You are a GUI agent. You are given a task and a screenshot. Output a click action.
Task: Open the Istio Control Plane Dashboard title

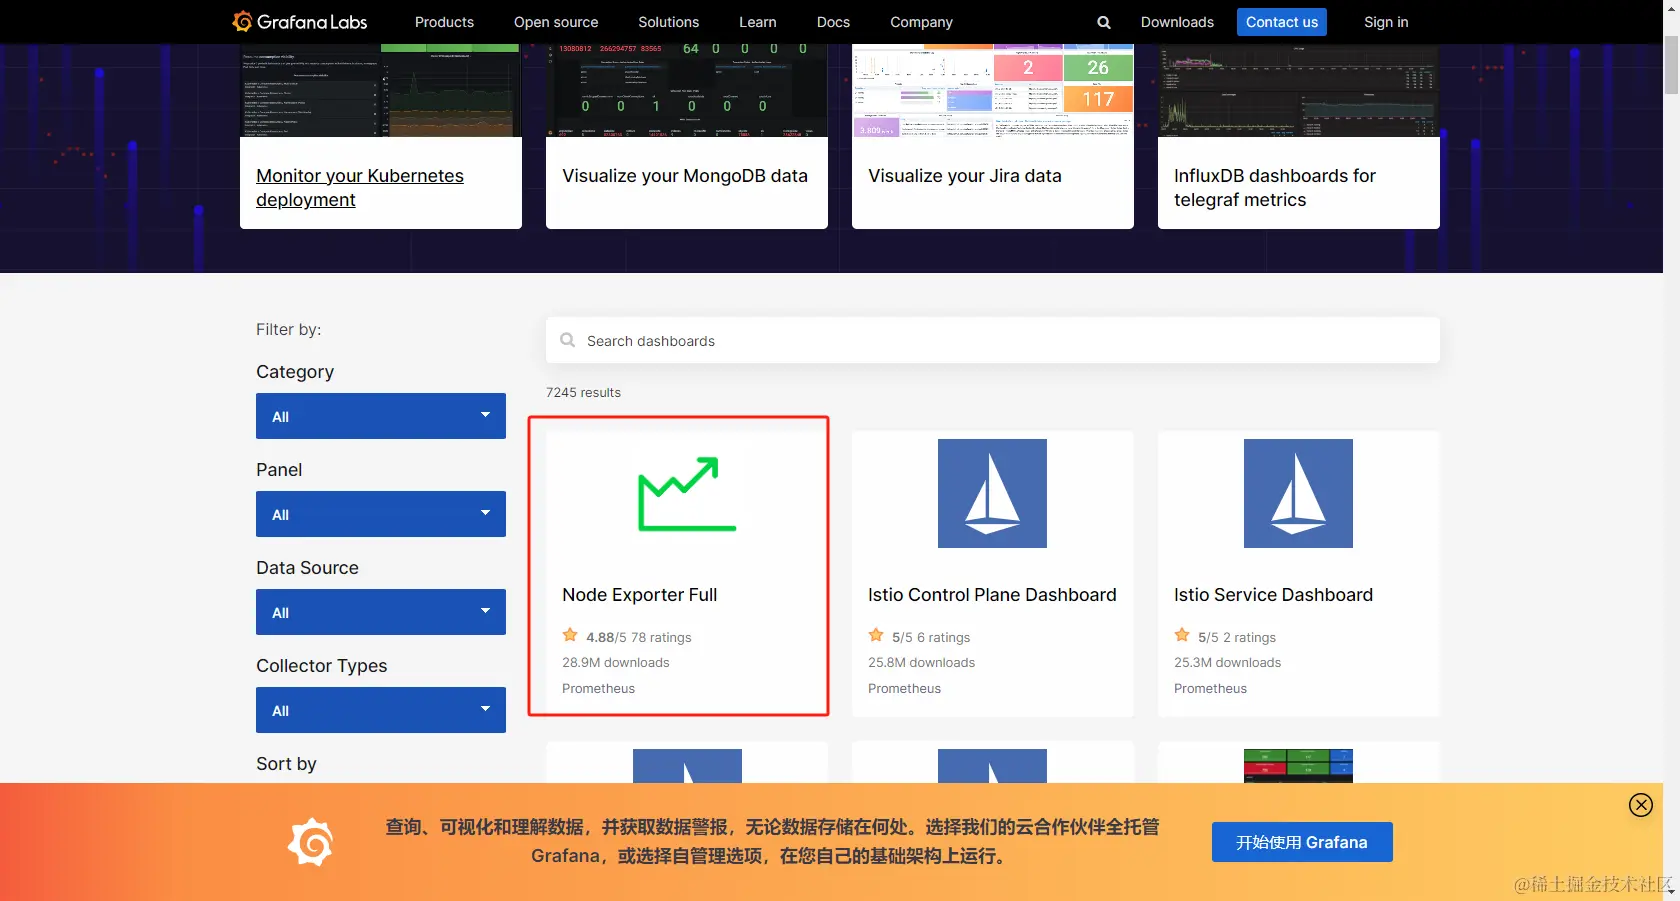pos(992,595)
